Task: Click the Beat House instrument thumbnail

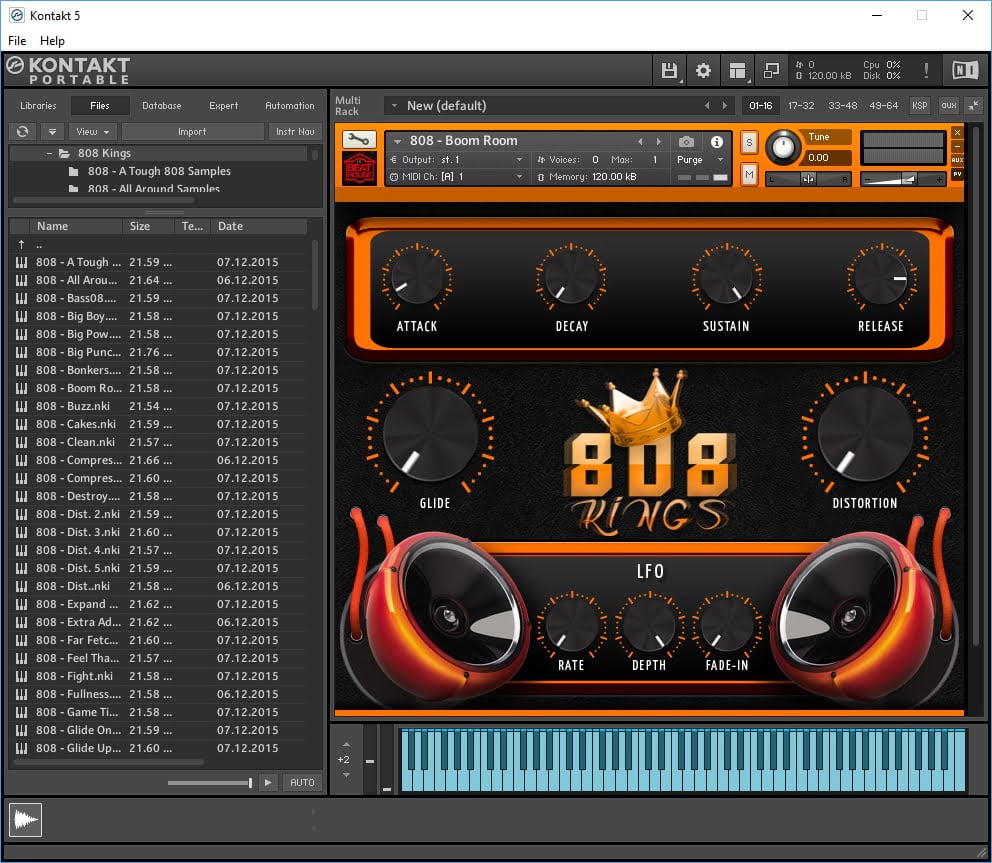Action: pos(359,169)
